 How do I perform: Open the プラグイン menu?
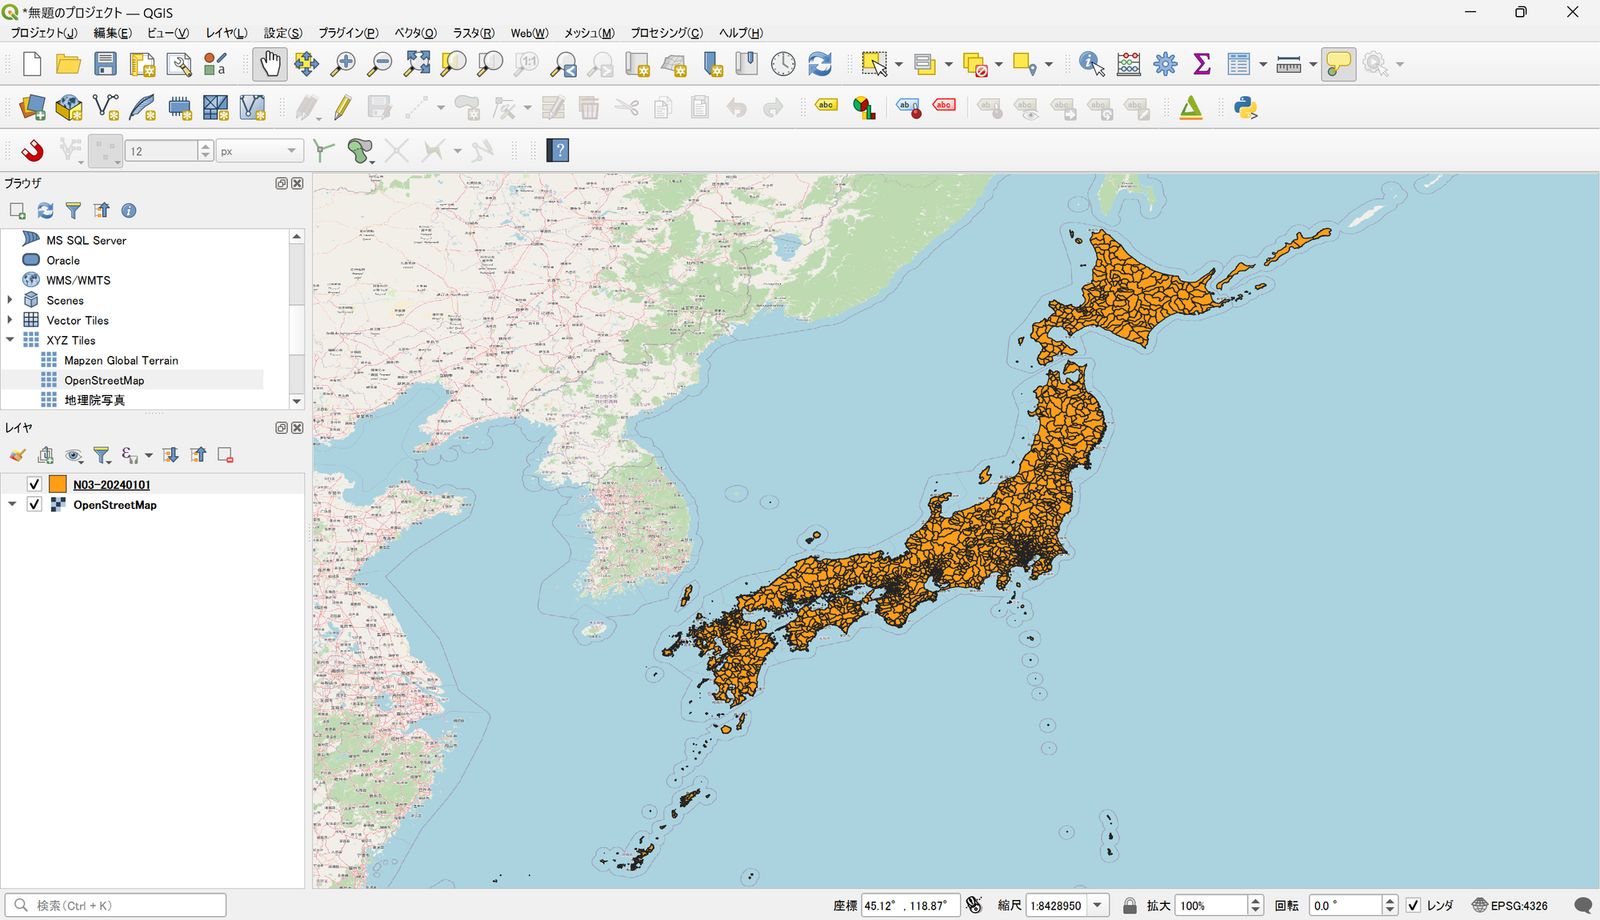tap(348, 33)
